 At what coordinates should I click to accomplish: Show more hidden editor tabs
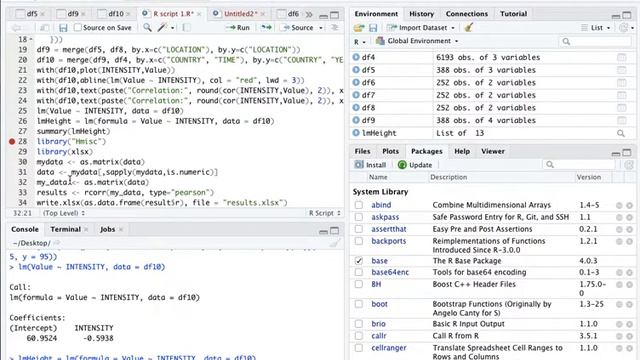click(309, 14)
